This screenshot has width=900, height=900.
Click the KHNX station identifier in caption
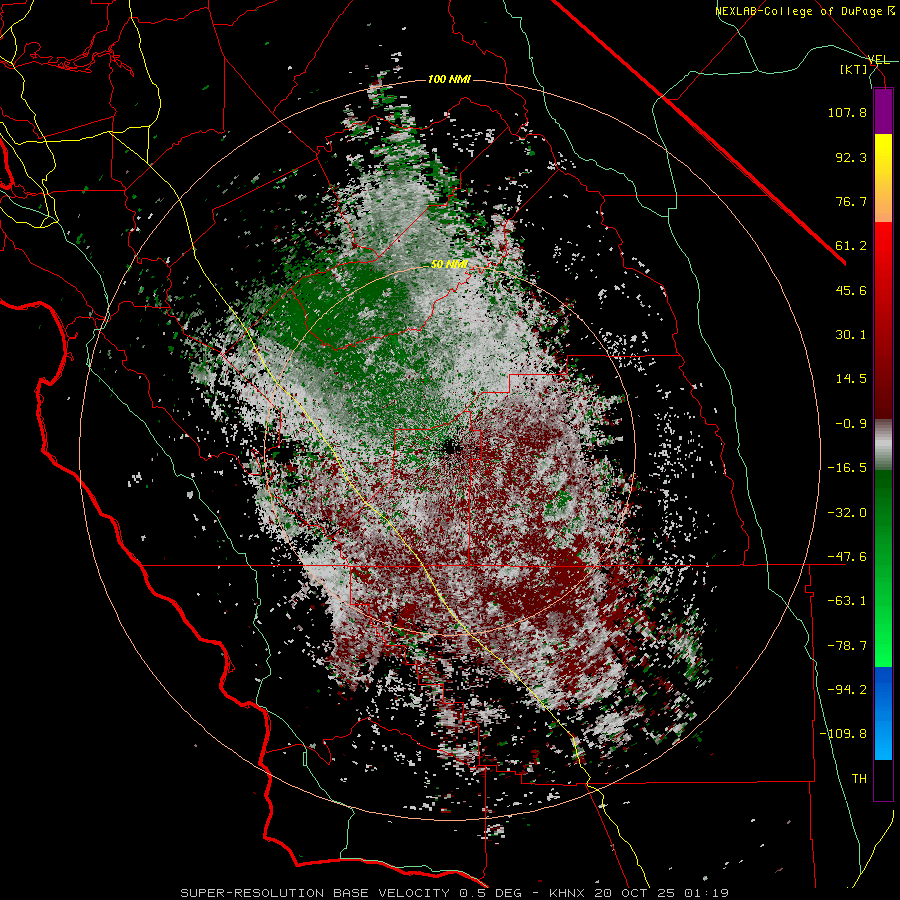(568, 893)
